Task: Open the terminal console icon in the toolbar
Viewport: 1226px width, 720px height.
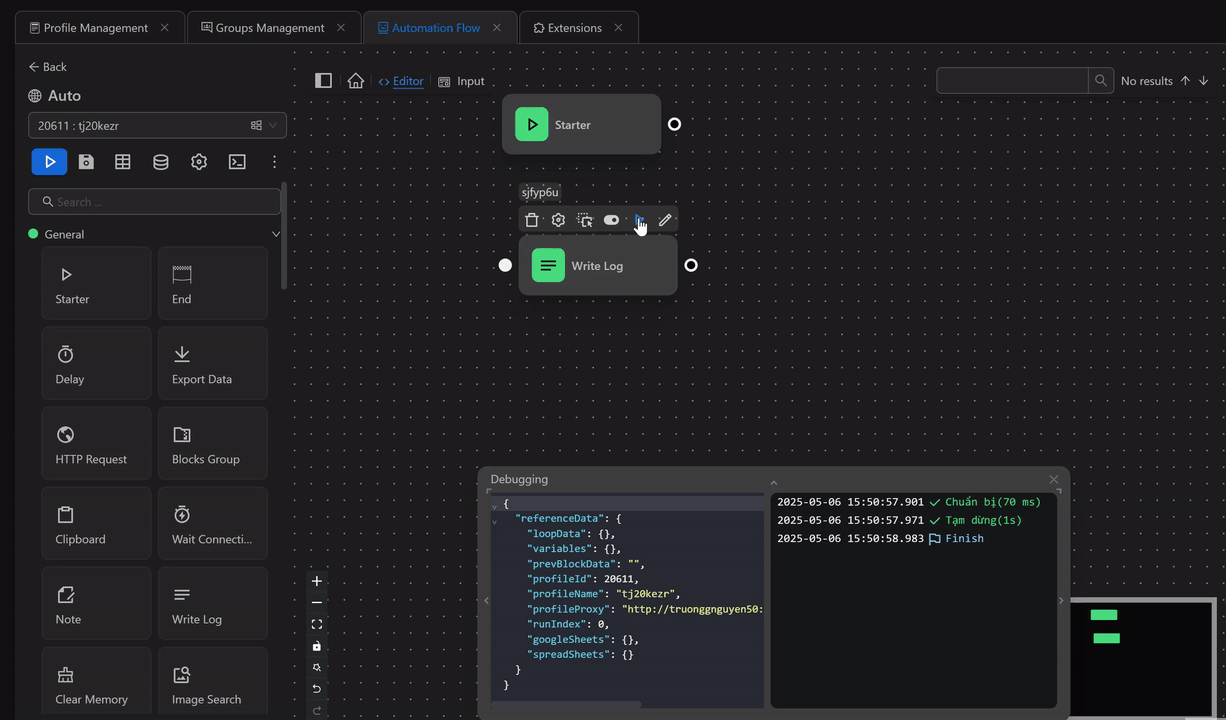Action: [x=237, y=161]
